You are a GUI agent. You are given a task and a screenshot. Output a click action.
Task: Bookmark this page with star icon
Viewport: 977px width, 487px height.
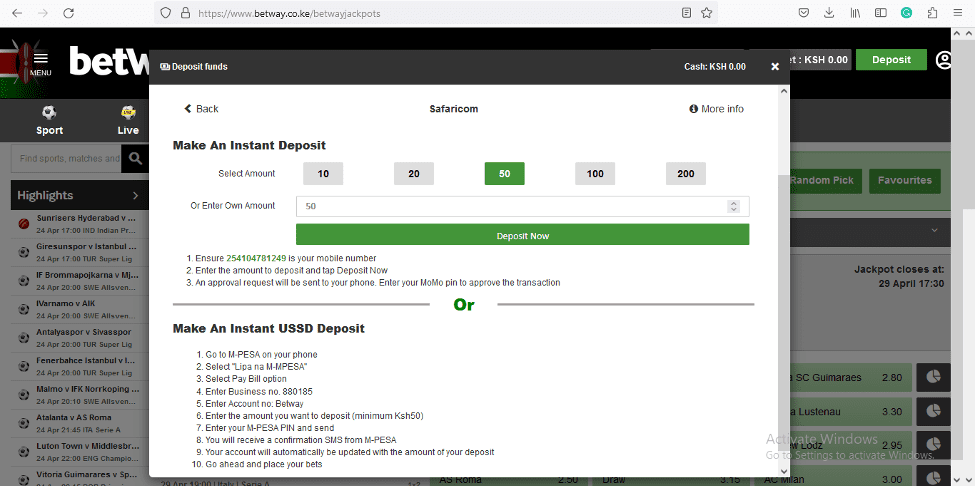[706, 13]
